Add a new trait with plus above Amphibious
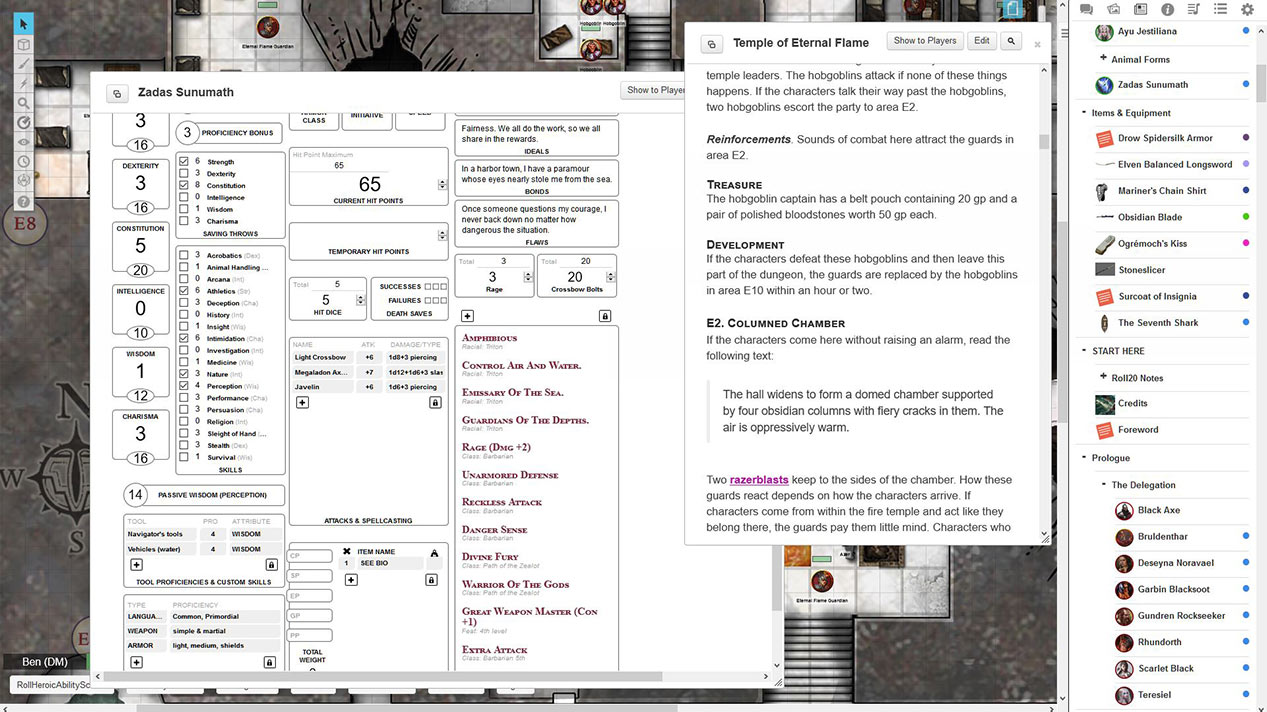 [x=468, y=316]
